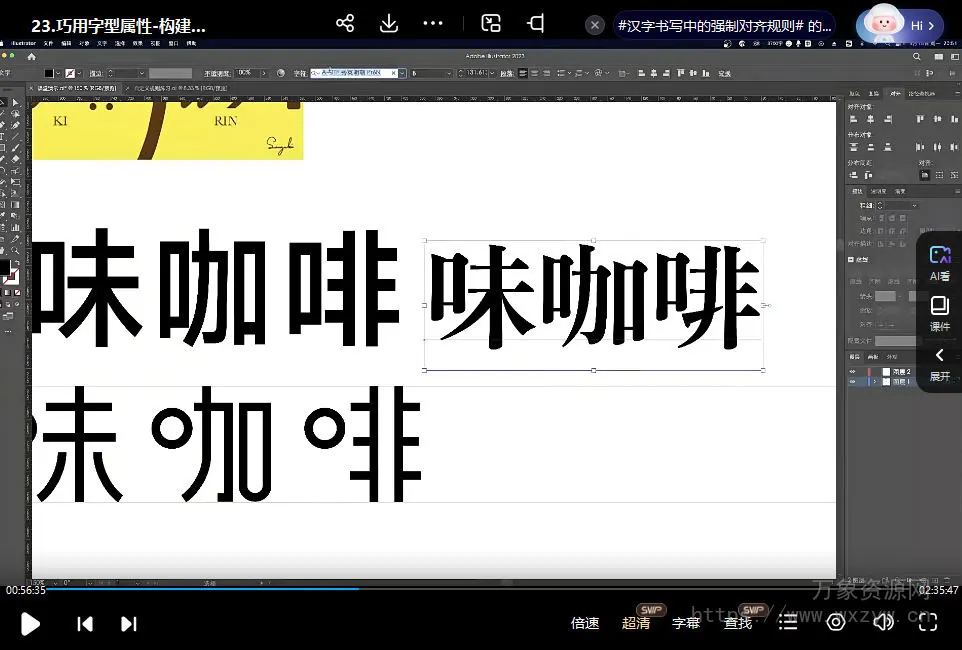
Task: Enter fullscreen mode in the video player
Action: [928, 623]
